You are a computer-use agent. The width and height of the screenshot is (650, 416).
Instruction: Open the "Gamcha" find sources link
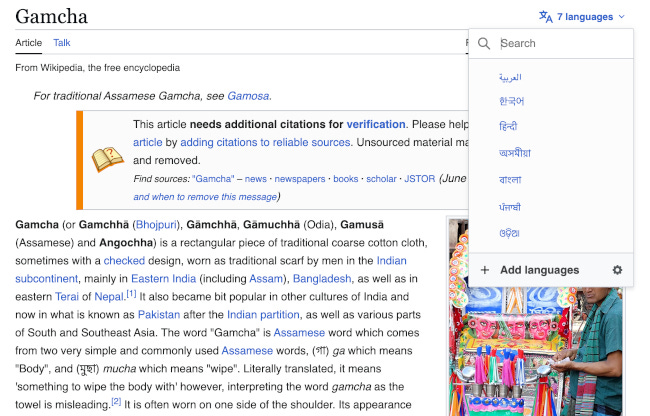(213, 179)
